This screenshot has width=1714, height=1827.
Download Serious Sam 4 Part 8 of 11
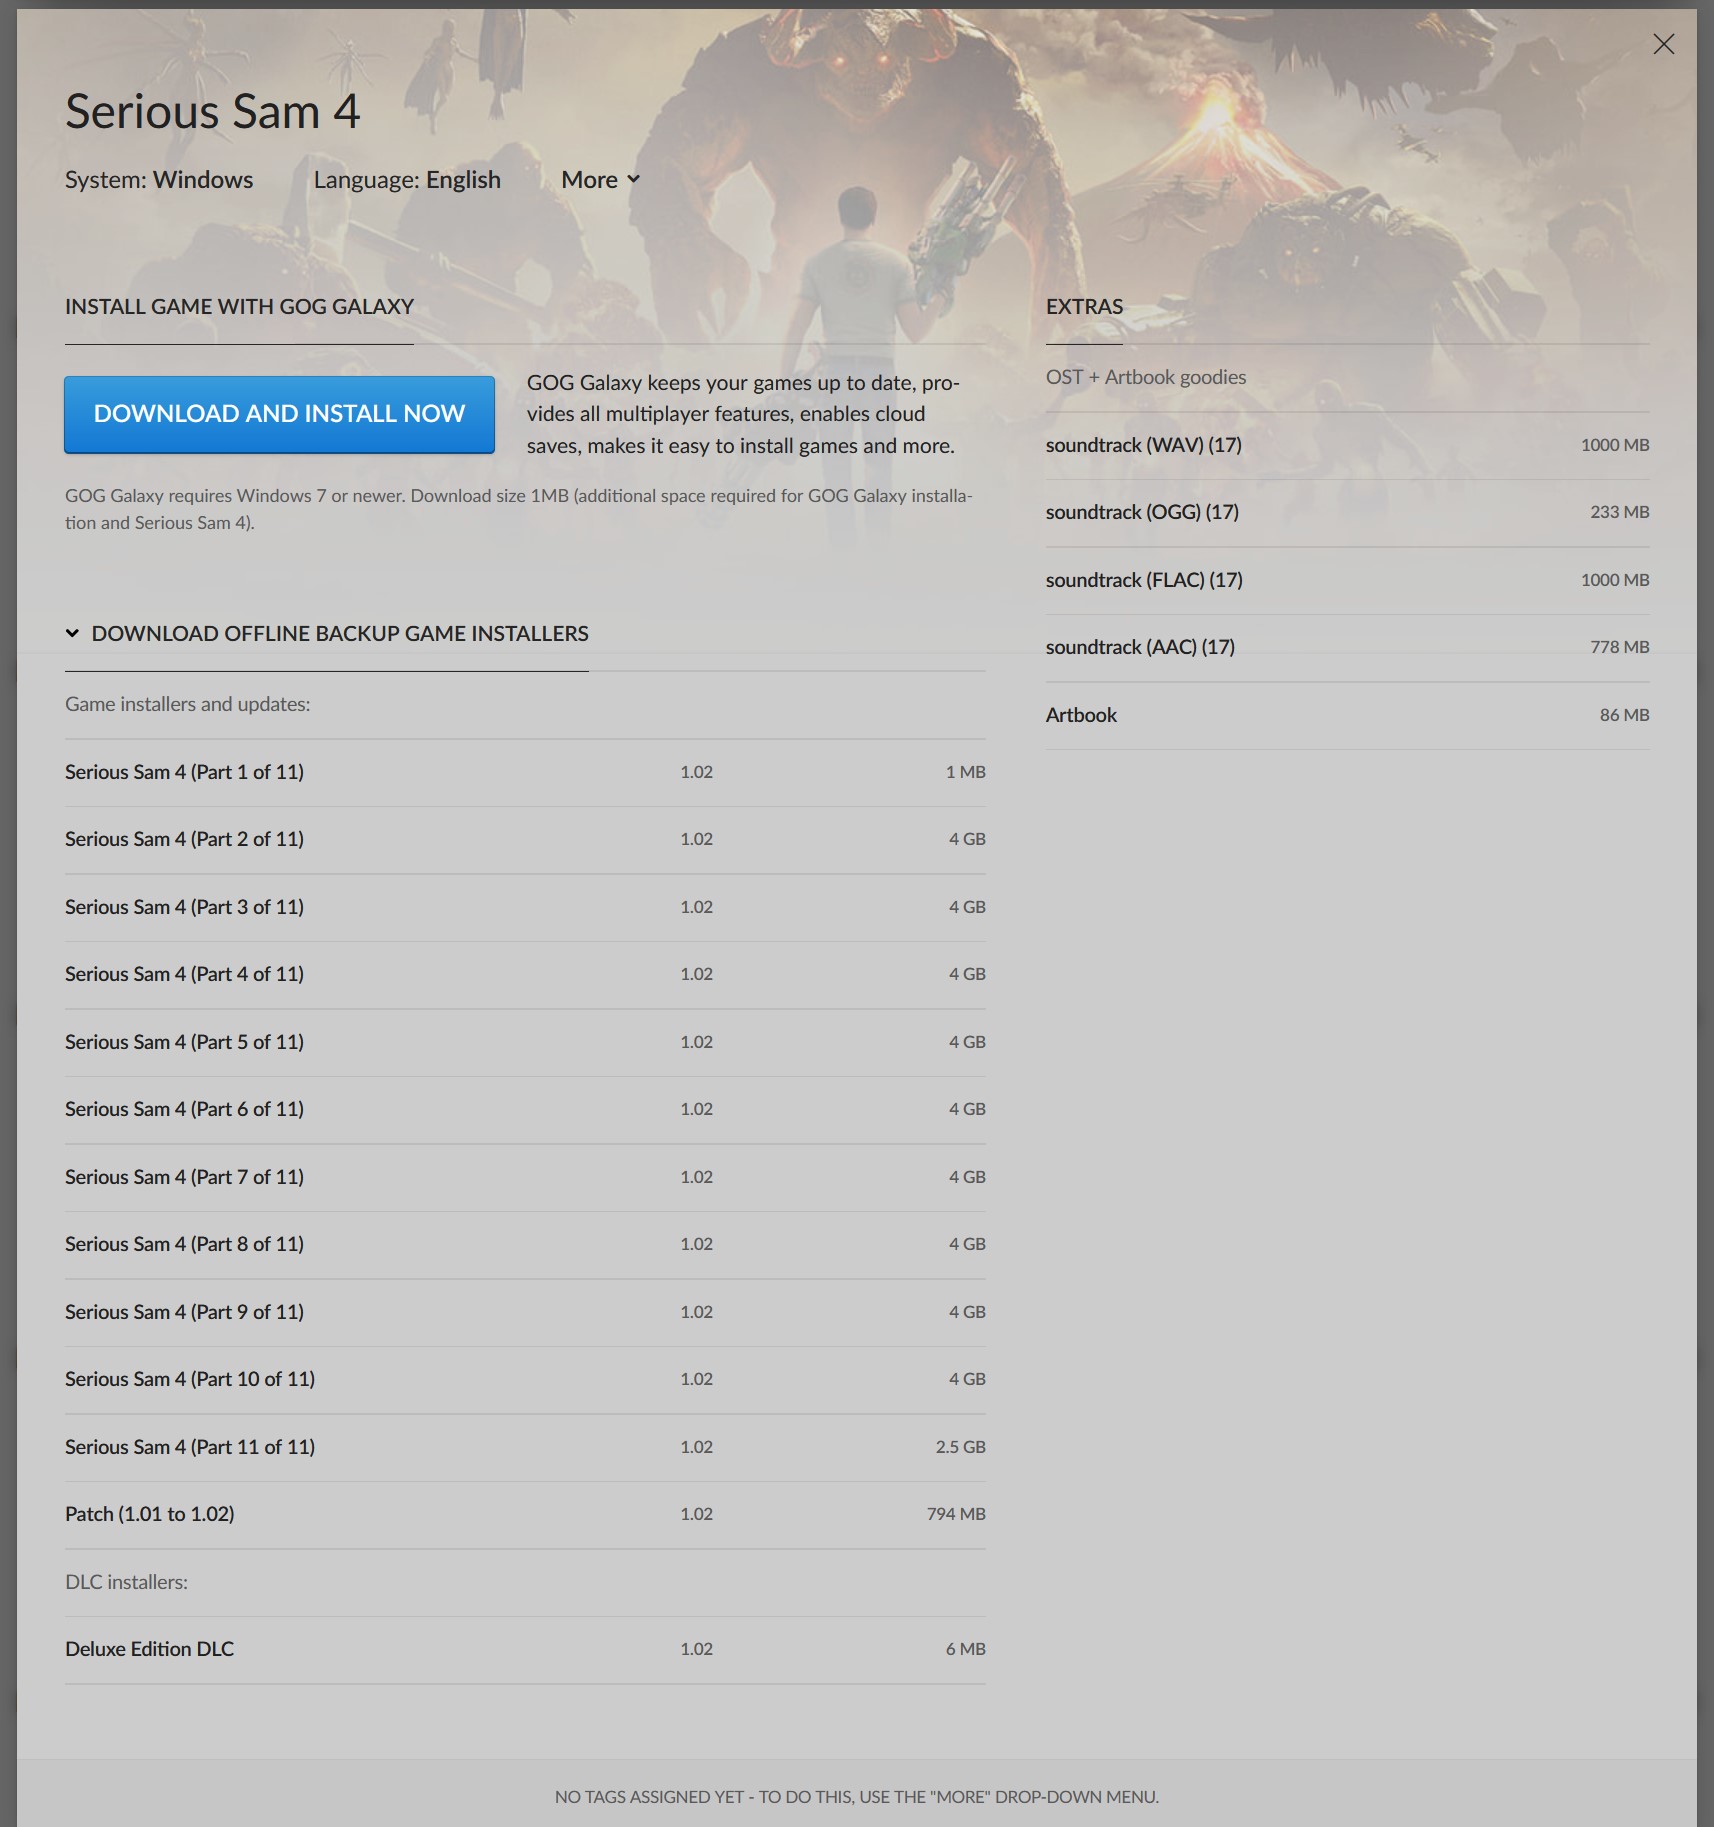tap(525, 1244)
